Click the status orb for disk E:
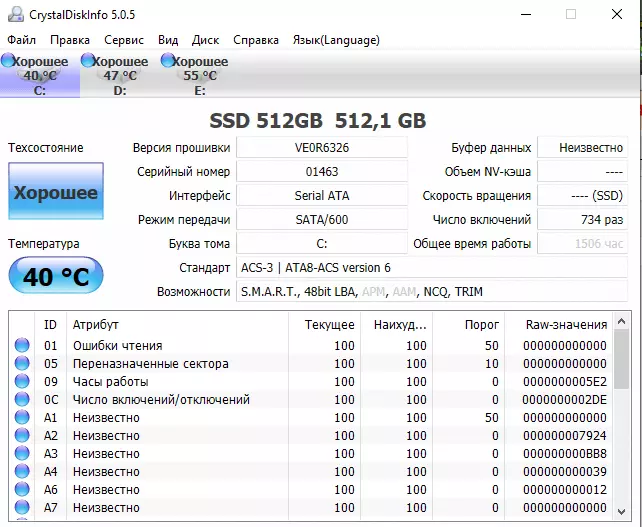This screenshot has width=642, height=527. tap(168, 61)
